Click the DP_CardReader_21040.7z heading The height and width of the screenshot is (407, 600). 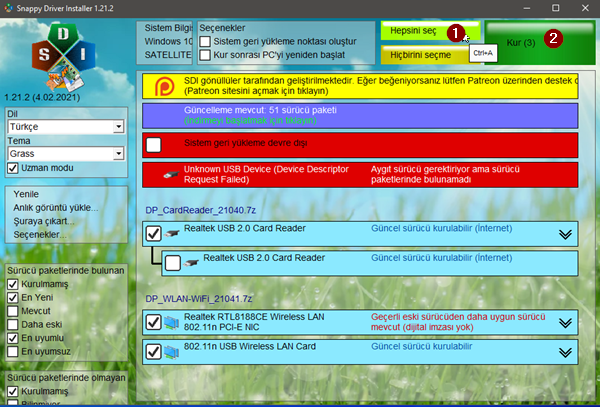tap(201, 210)
